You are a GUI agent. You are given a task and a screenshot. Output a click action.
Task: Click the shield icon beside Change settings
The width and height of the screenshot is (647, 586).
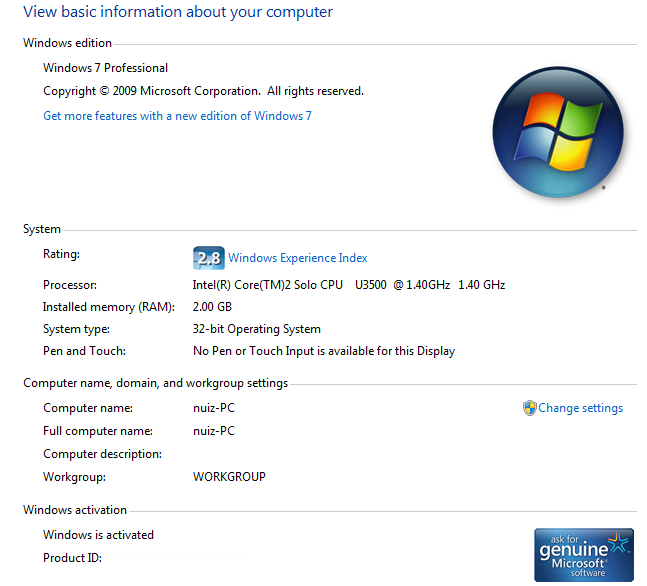[x=529, y=408]
